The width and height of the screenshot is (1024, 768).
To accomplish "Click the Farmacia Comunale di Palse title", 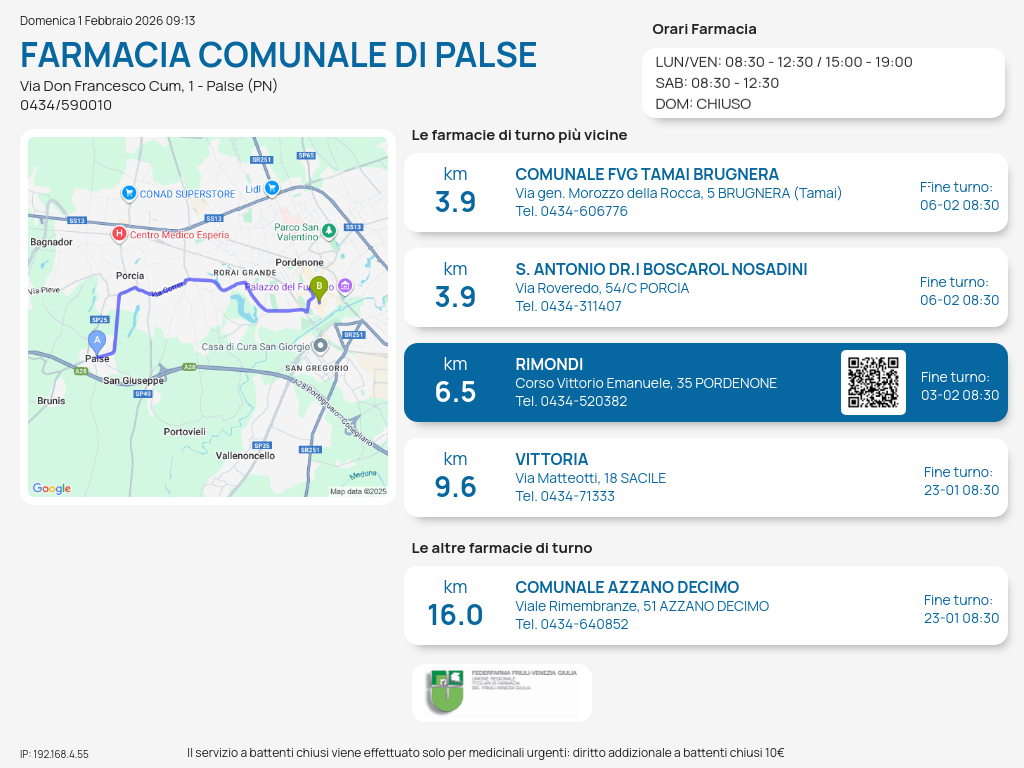I will (x=278, y=55).
